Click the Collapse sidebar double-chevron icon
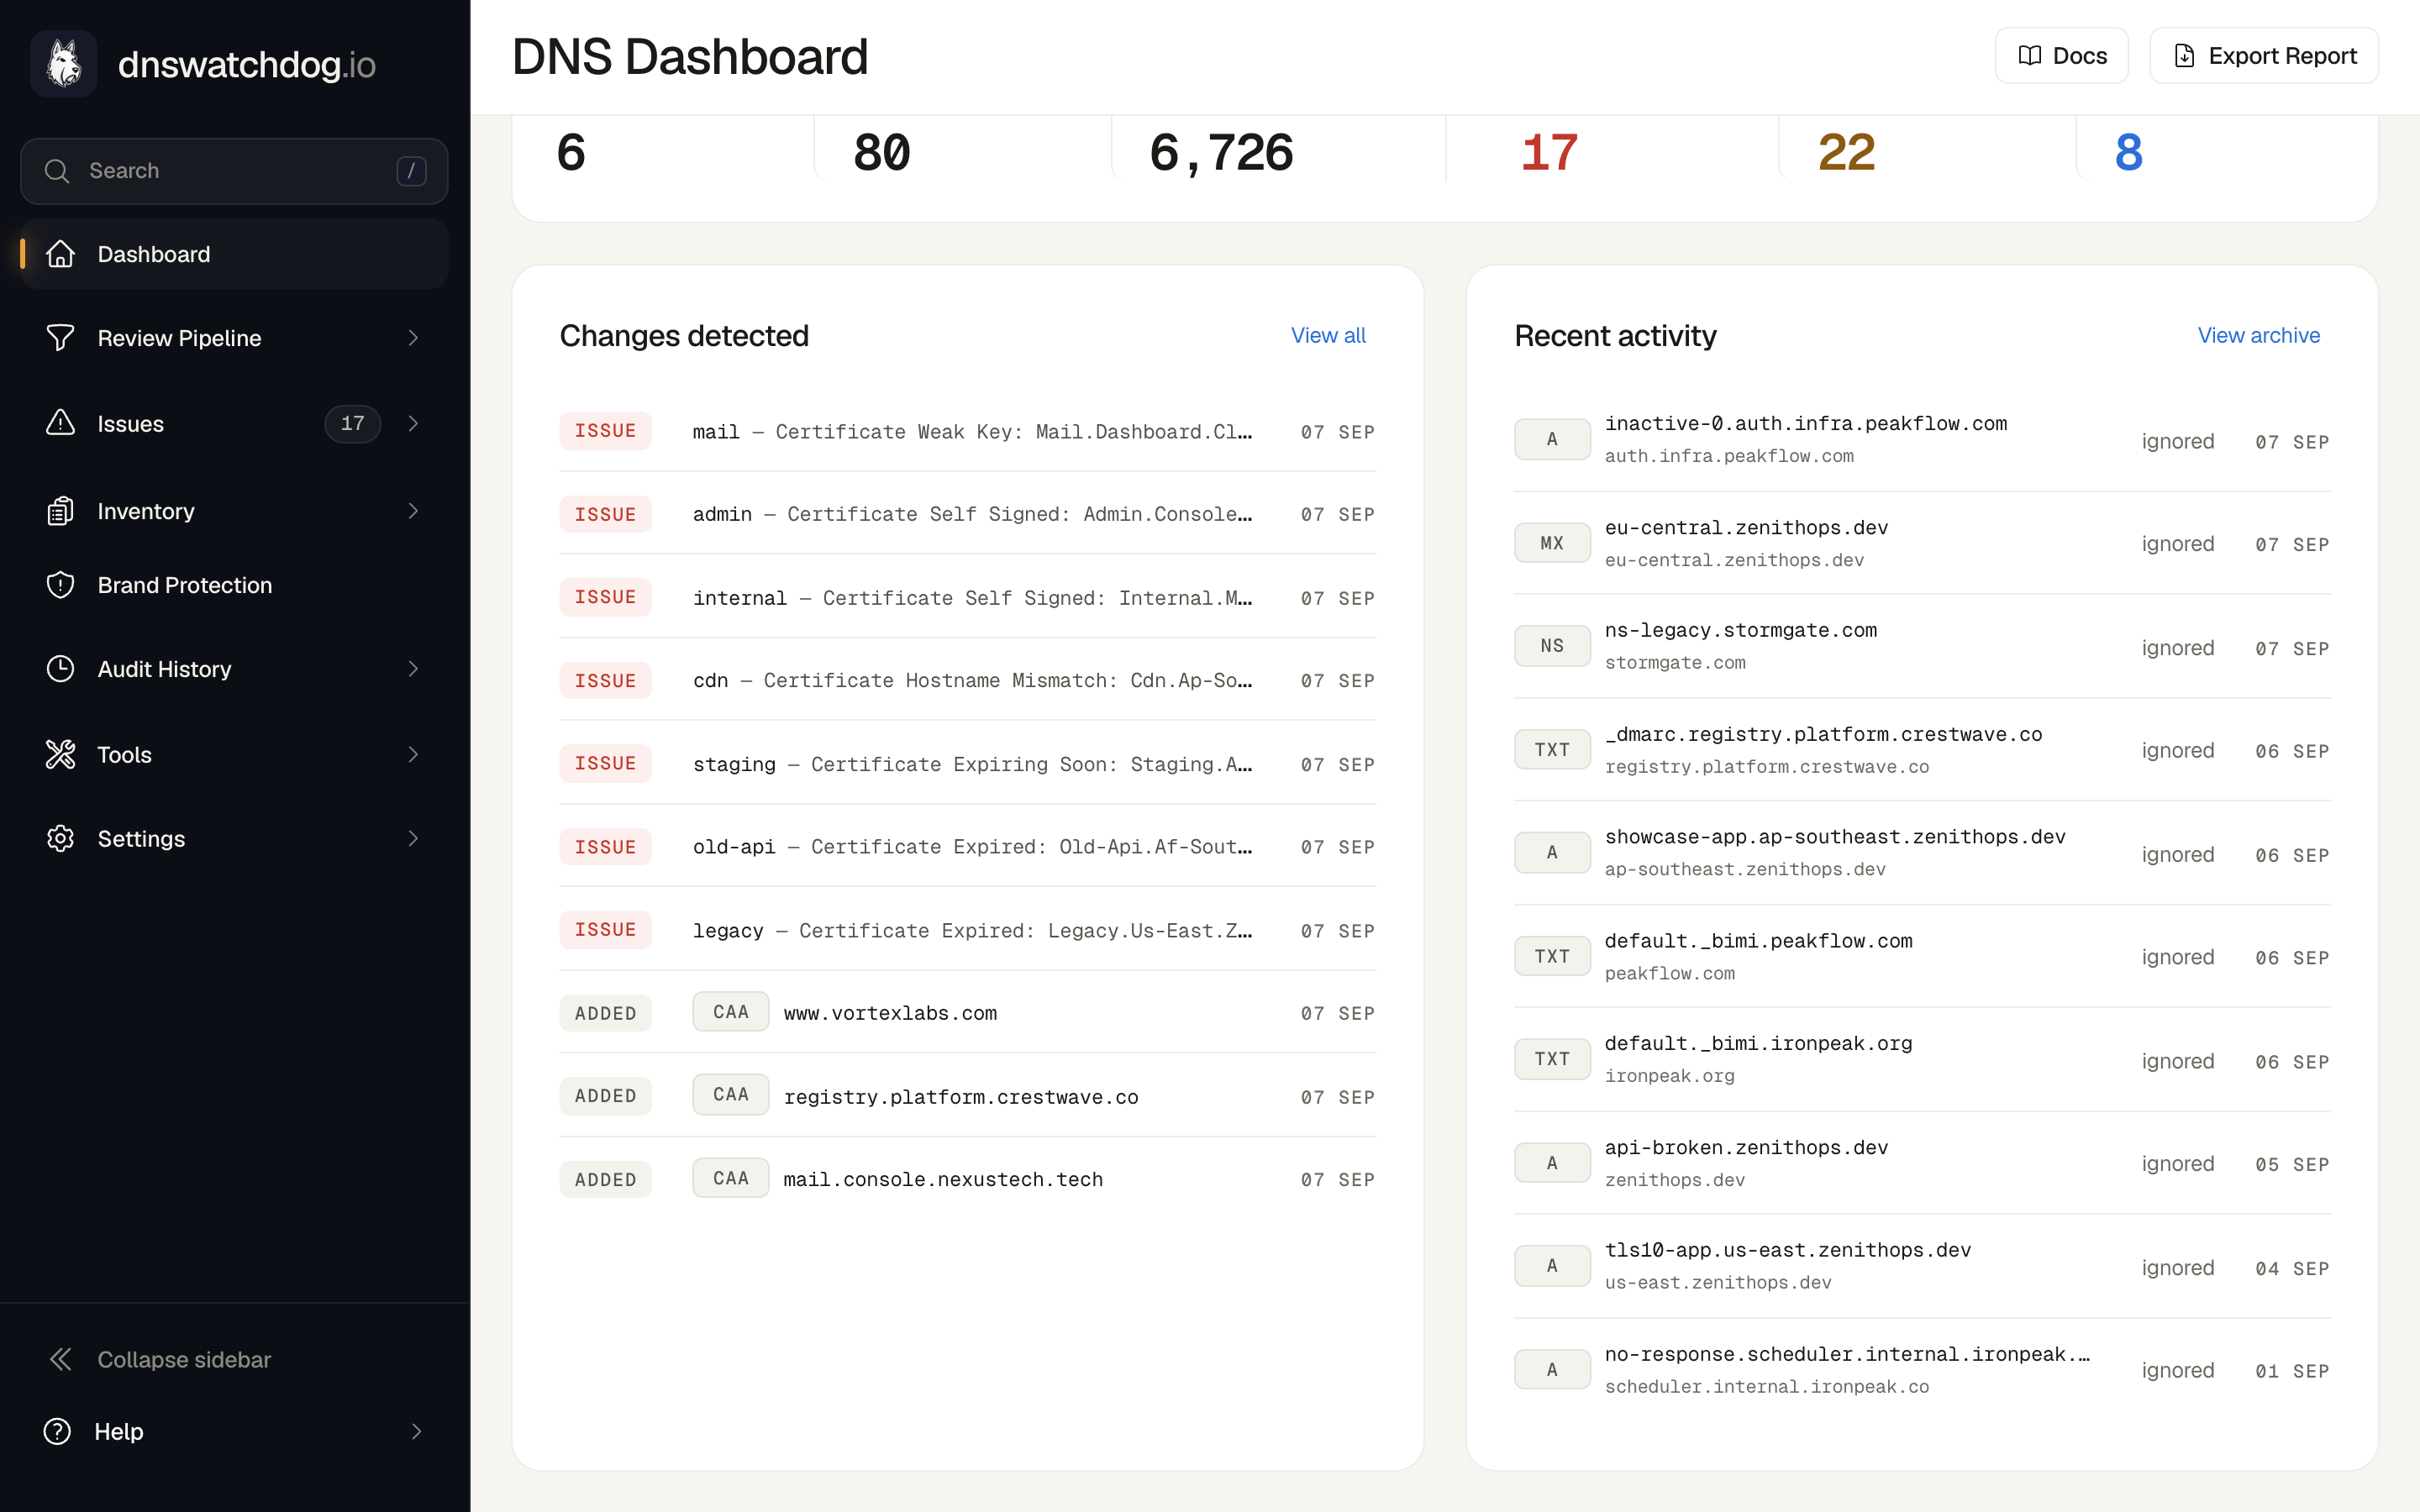2420x1512 pixels. (60, 1359)
